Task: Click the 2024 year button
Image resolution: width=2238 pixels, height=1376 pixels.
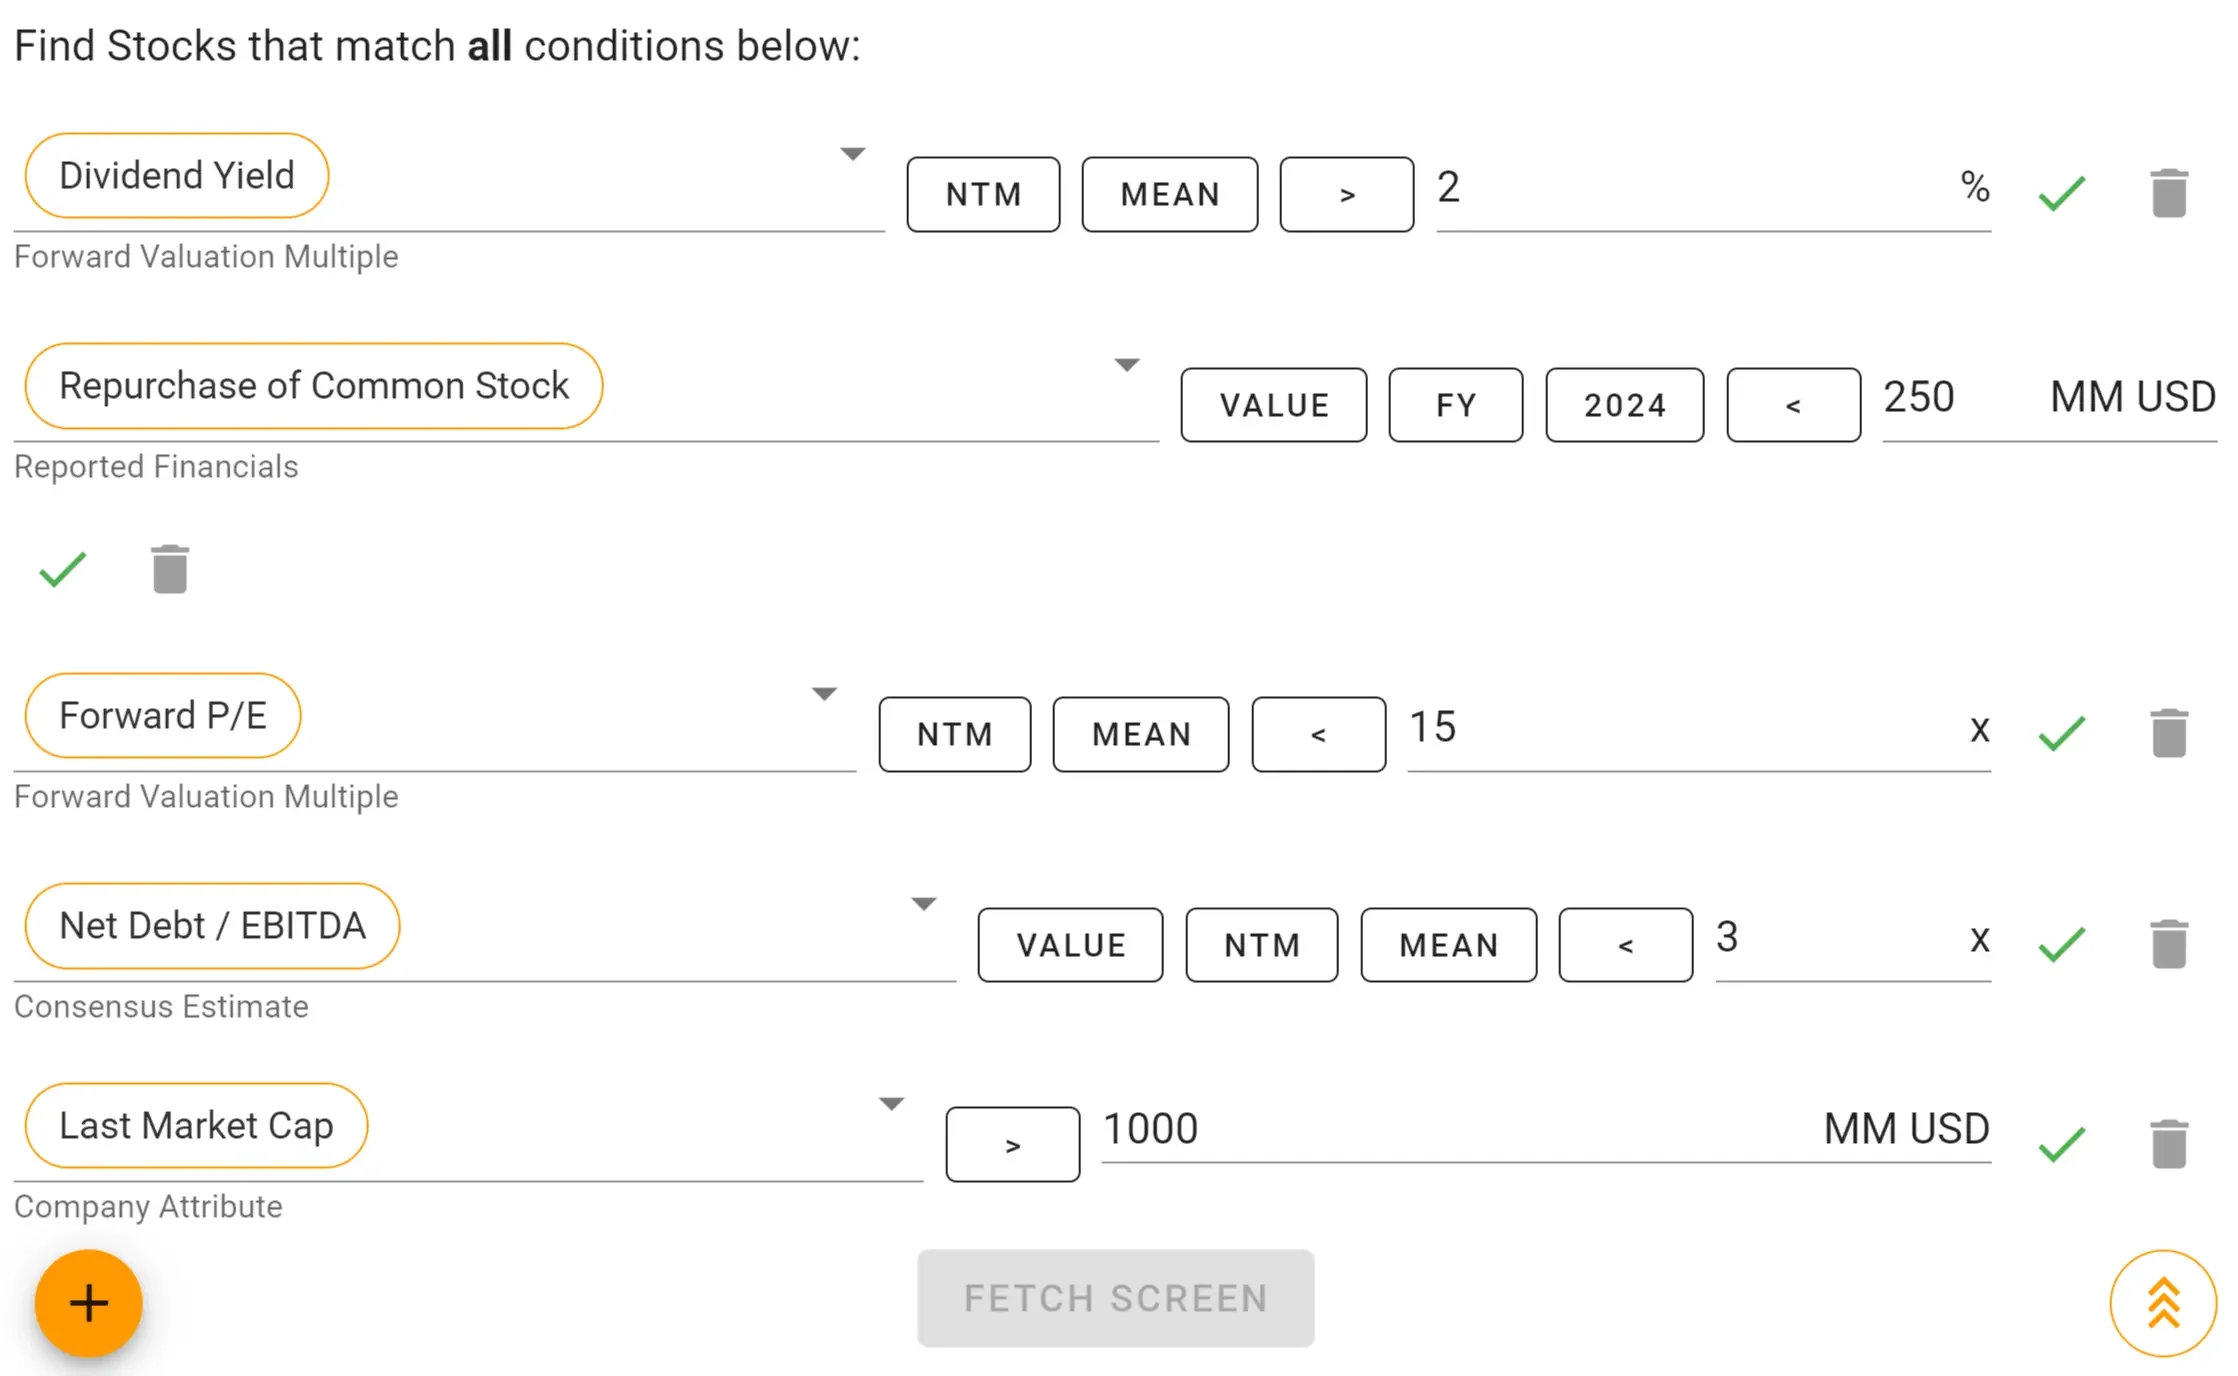Action: tap(1624, 405)
